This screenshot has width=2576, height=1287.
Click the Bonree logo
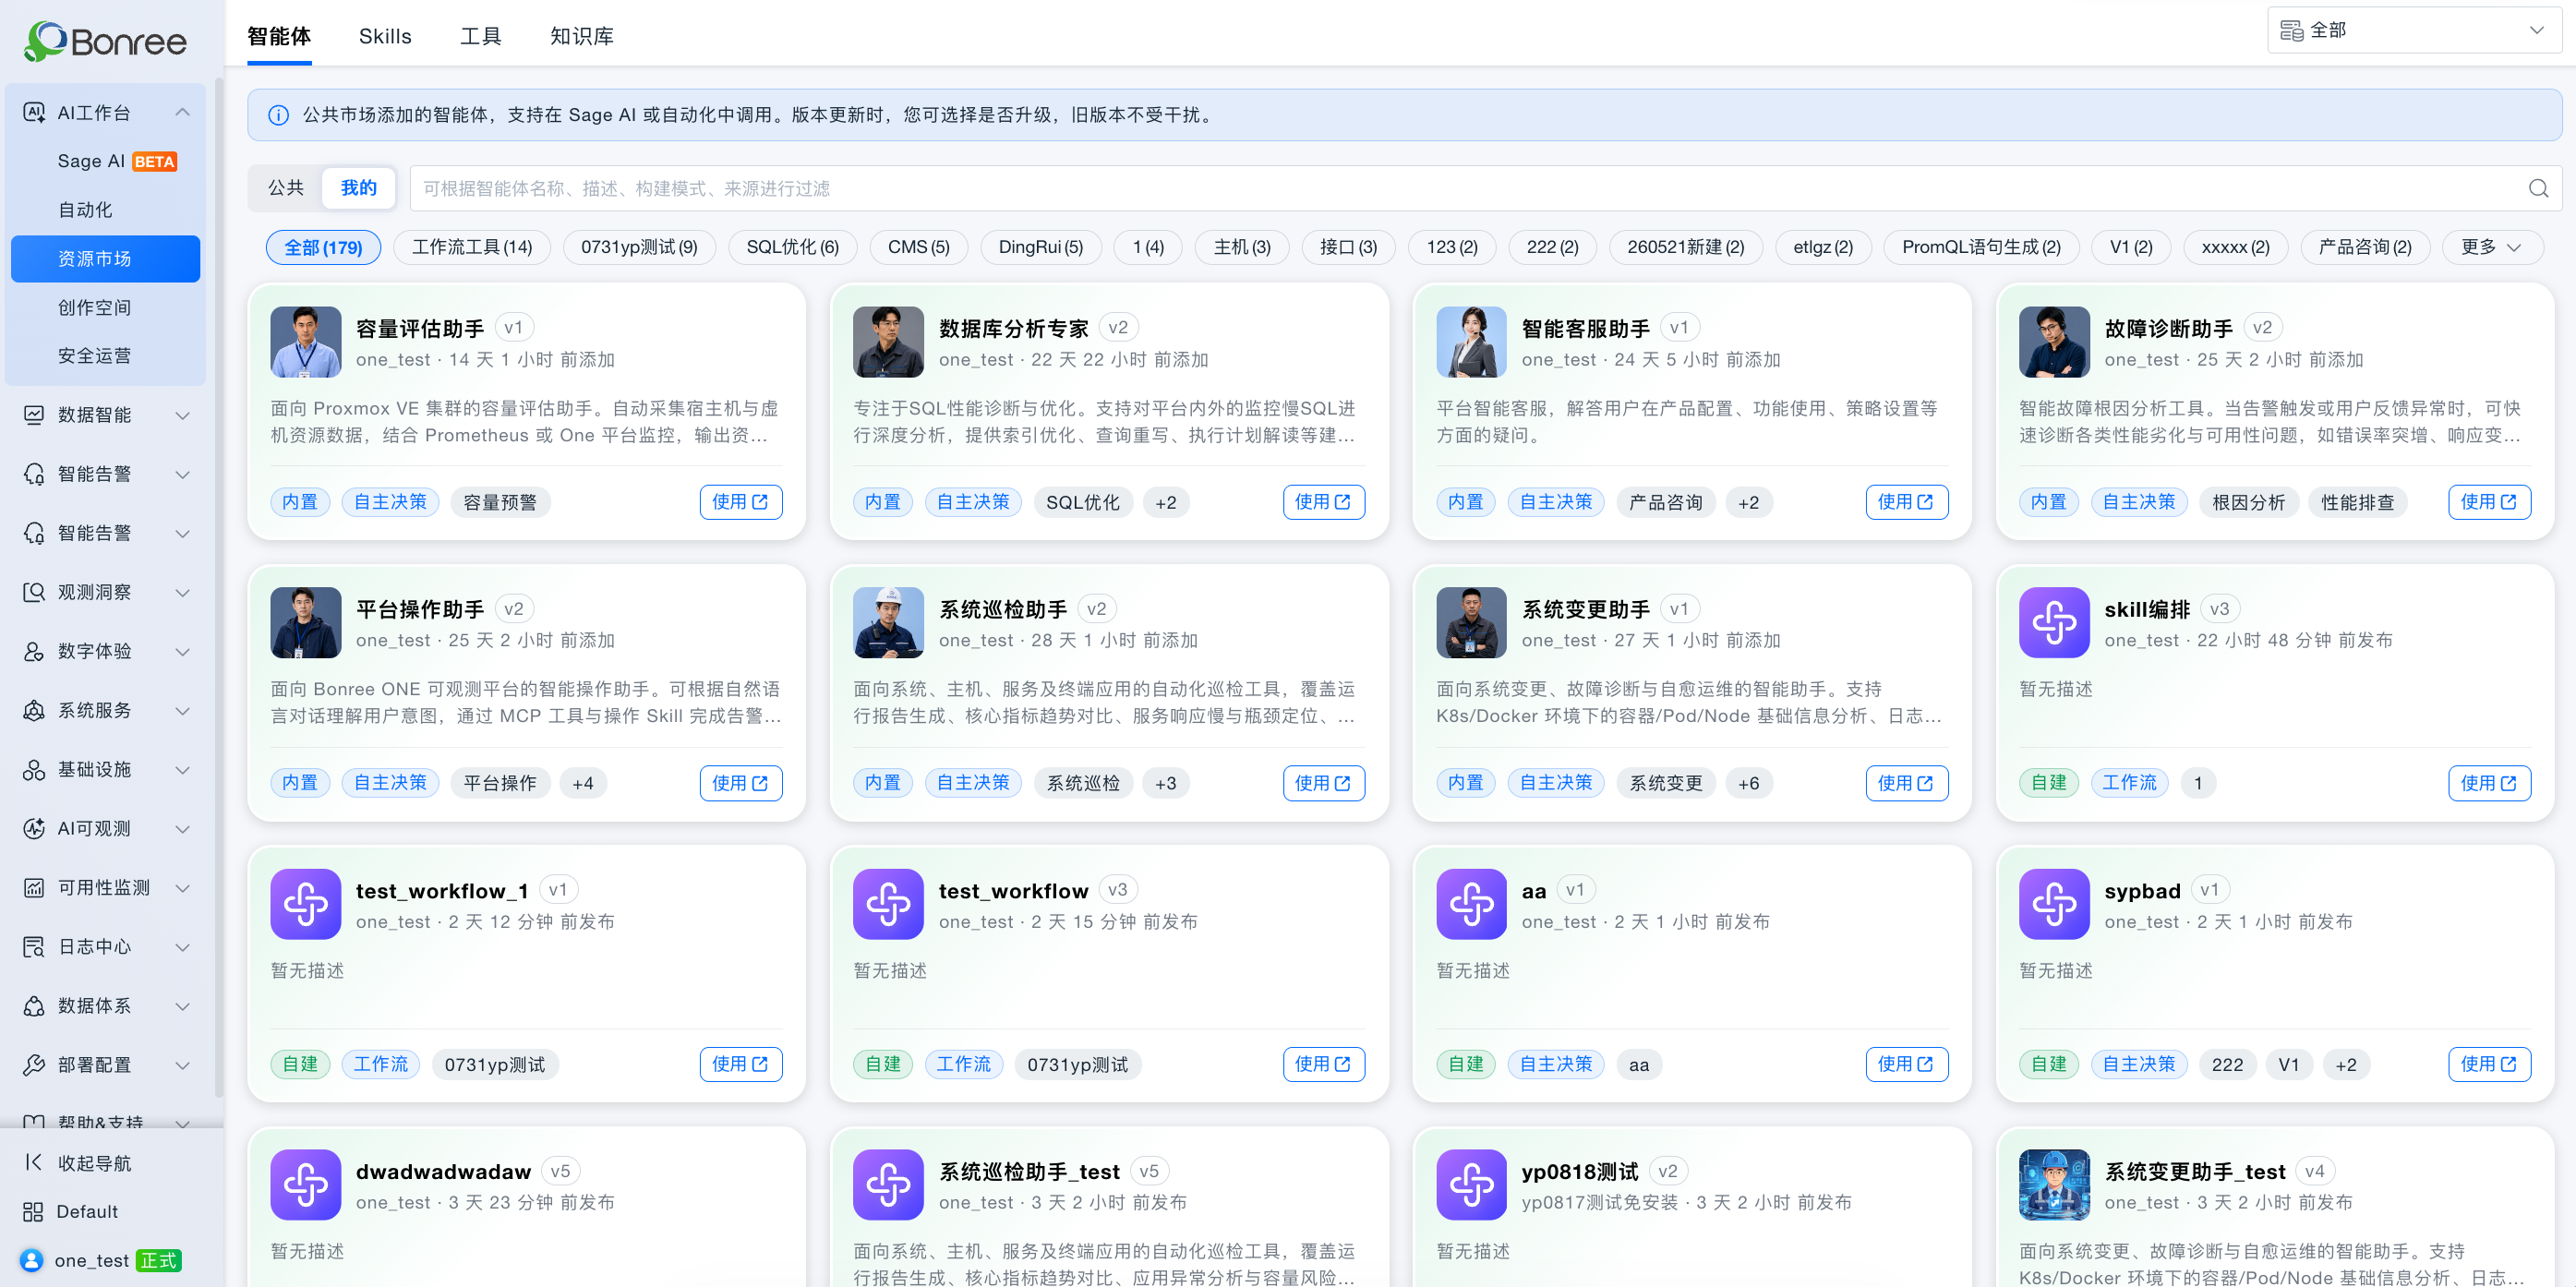click(105, 40)
